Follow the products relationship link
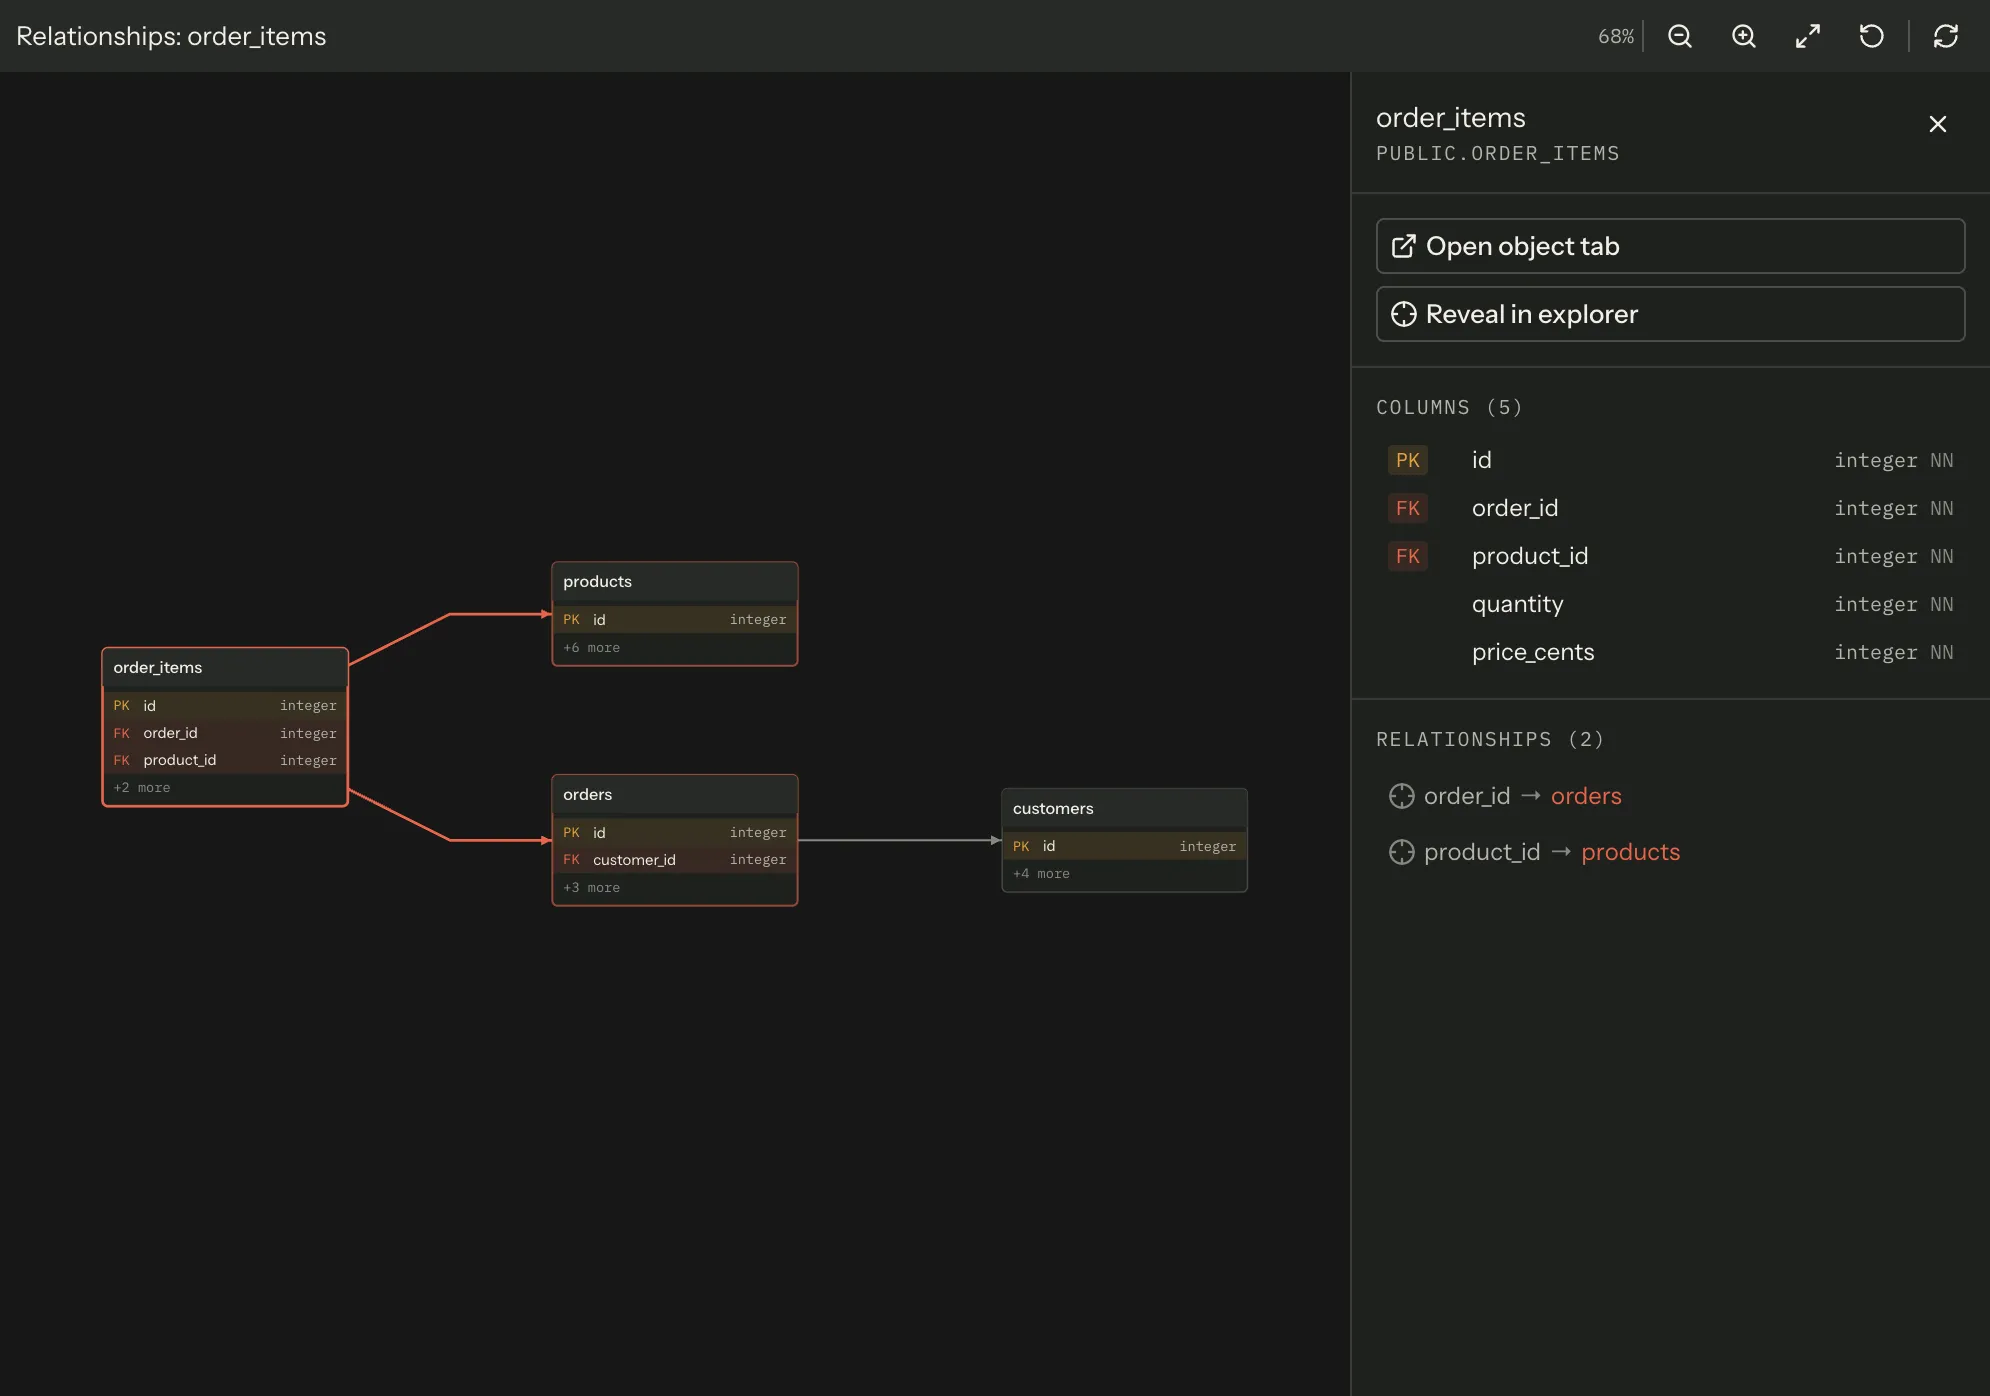1990x1396 pixels. (x=1630, y=852)
